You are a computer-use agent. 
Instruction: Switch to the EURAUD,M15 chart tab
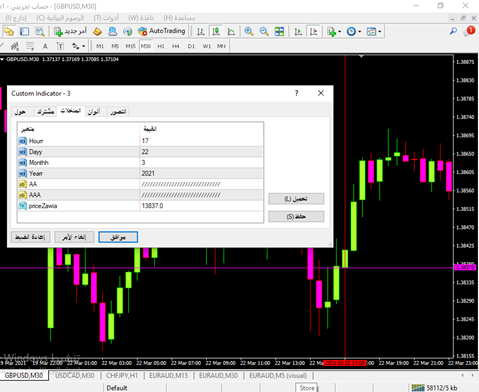point(168,375)
